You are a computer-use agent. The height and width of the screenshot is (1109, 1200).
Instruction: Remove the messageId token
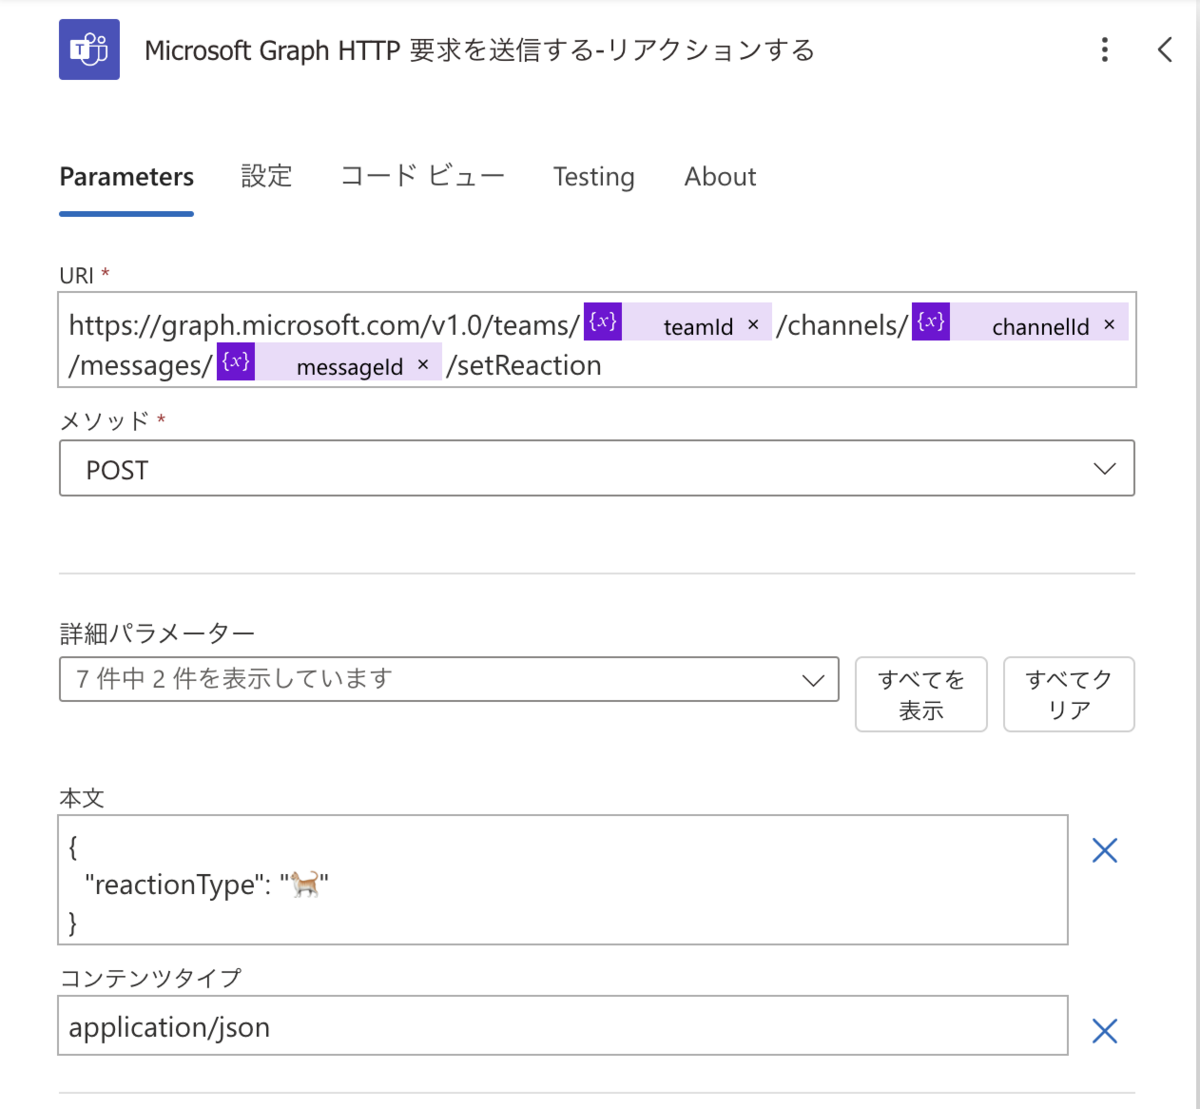[423, 365]
